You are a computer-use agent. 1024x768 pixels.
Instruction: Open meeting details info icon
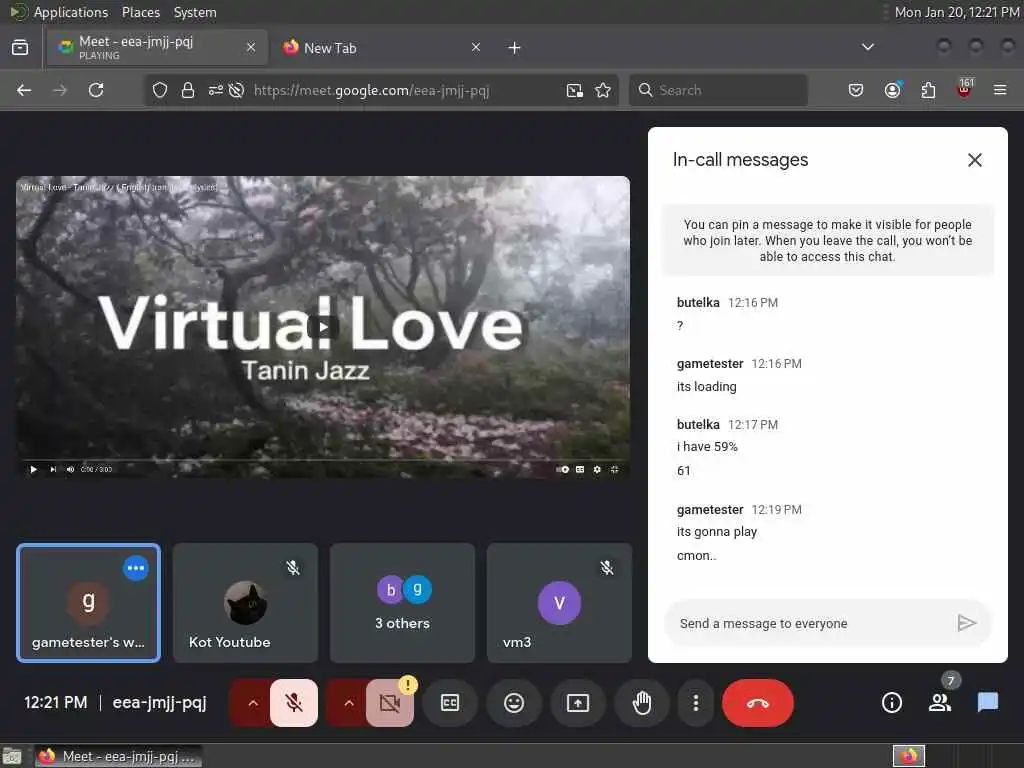tap(891, 703)
